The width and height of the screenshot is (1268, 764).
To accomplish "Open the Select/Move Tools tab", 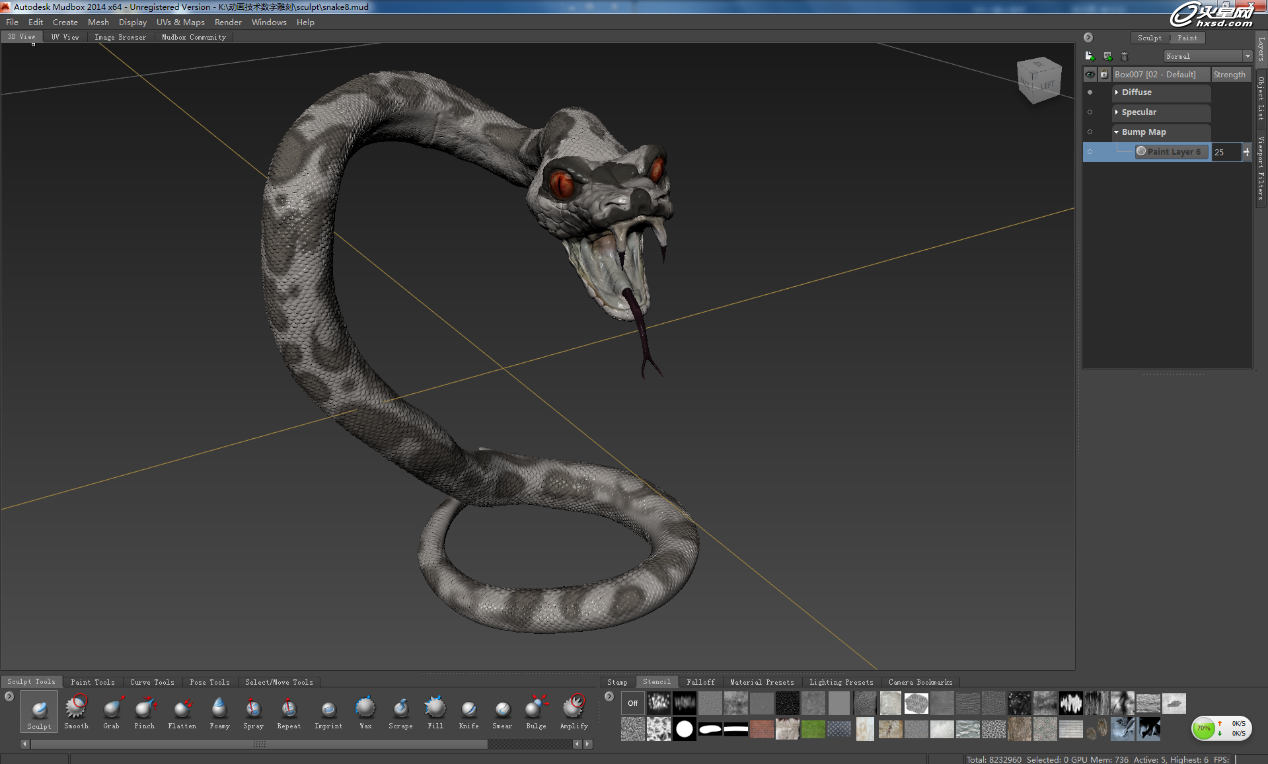I will [x=279, y=682].
